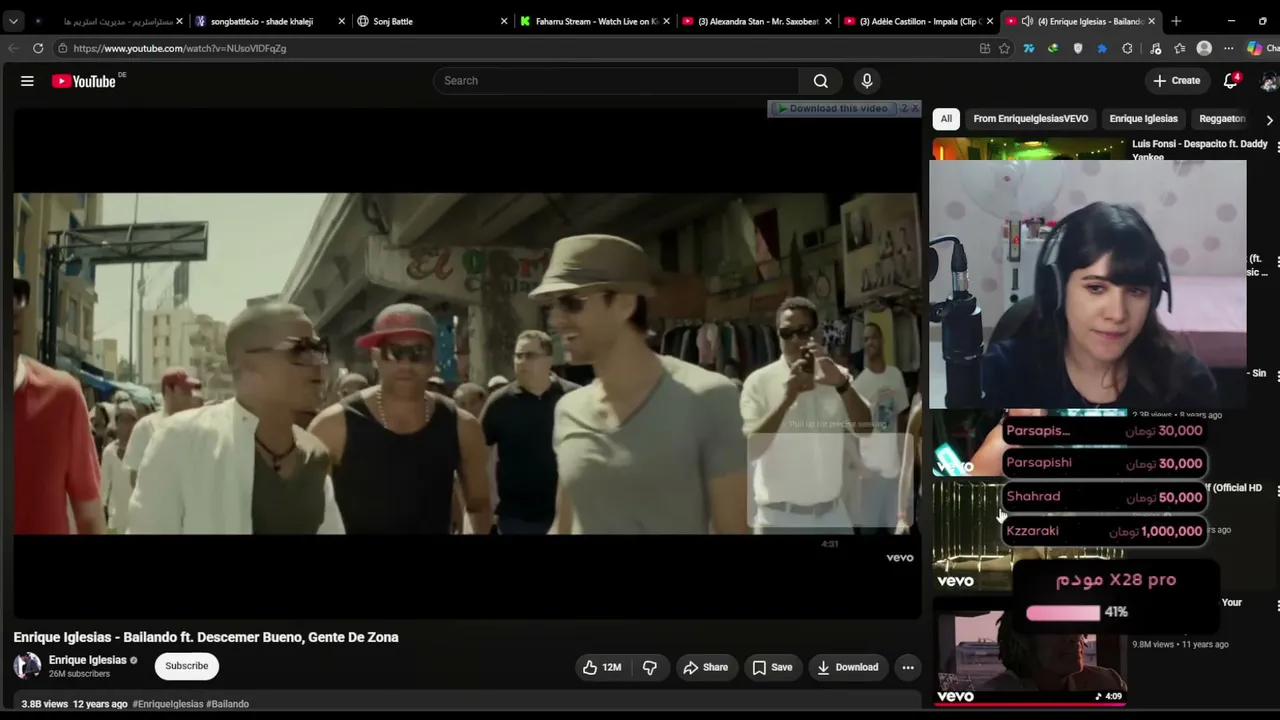Click the Bailando video player
The width and height of the screenshot is (1280, 720).
pyautogui.click(x=466, y=362)
